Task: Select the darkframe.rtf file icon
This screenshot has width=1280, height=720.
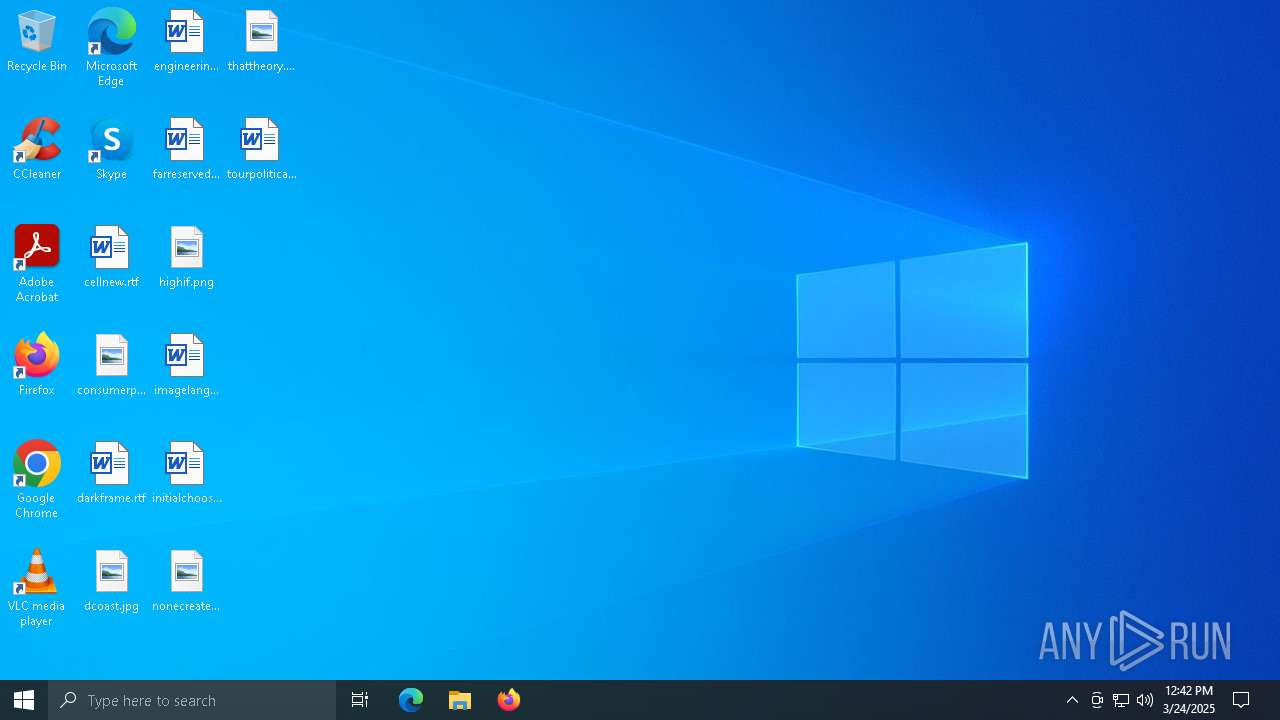Action: pyautogui.click(x=111, y=474)
